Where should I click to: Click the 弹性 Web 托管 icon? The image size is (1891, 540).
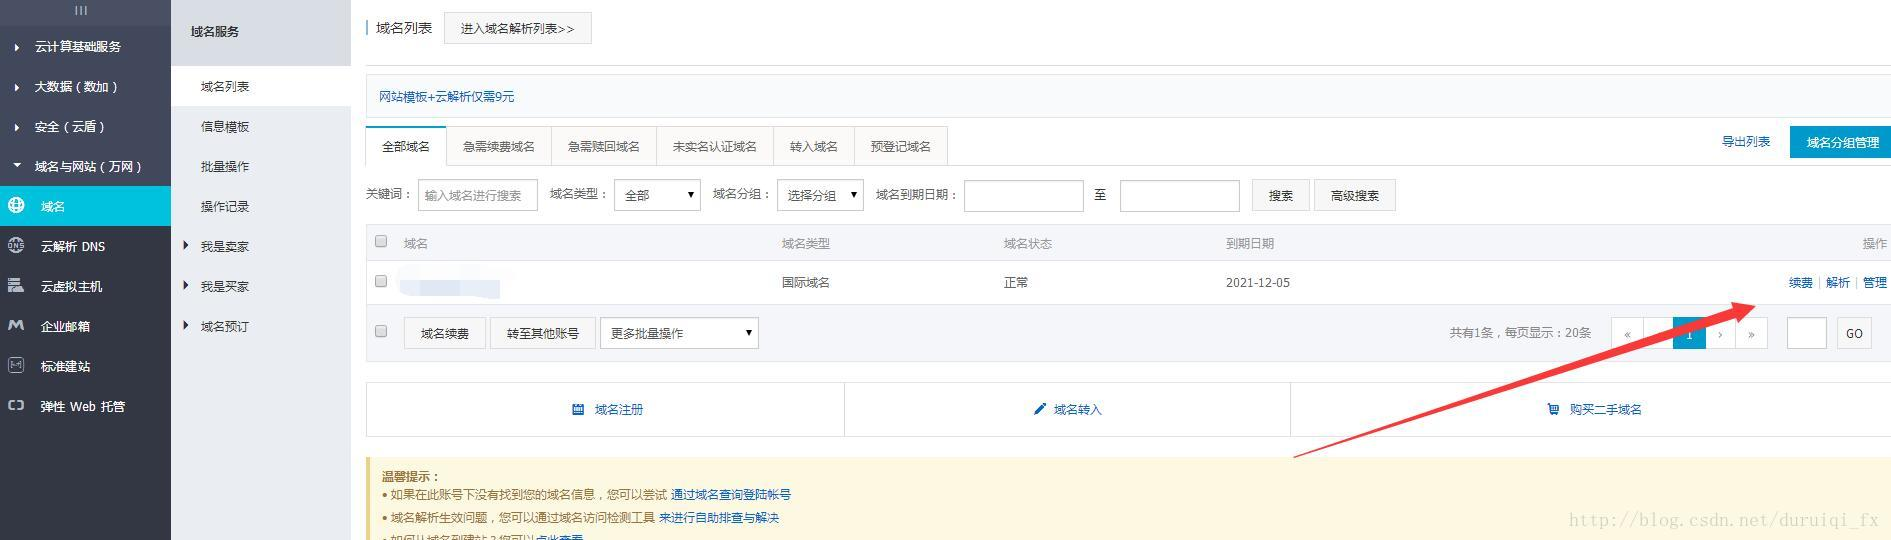coord(16,406)
